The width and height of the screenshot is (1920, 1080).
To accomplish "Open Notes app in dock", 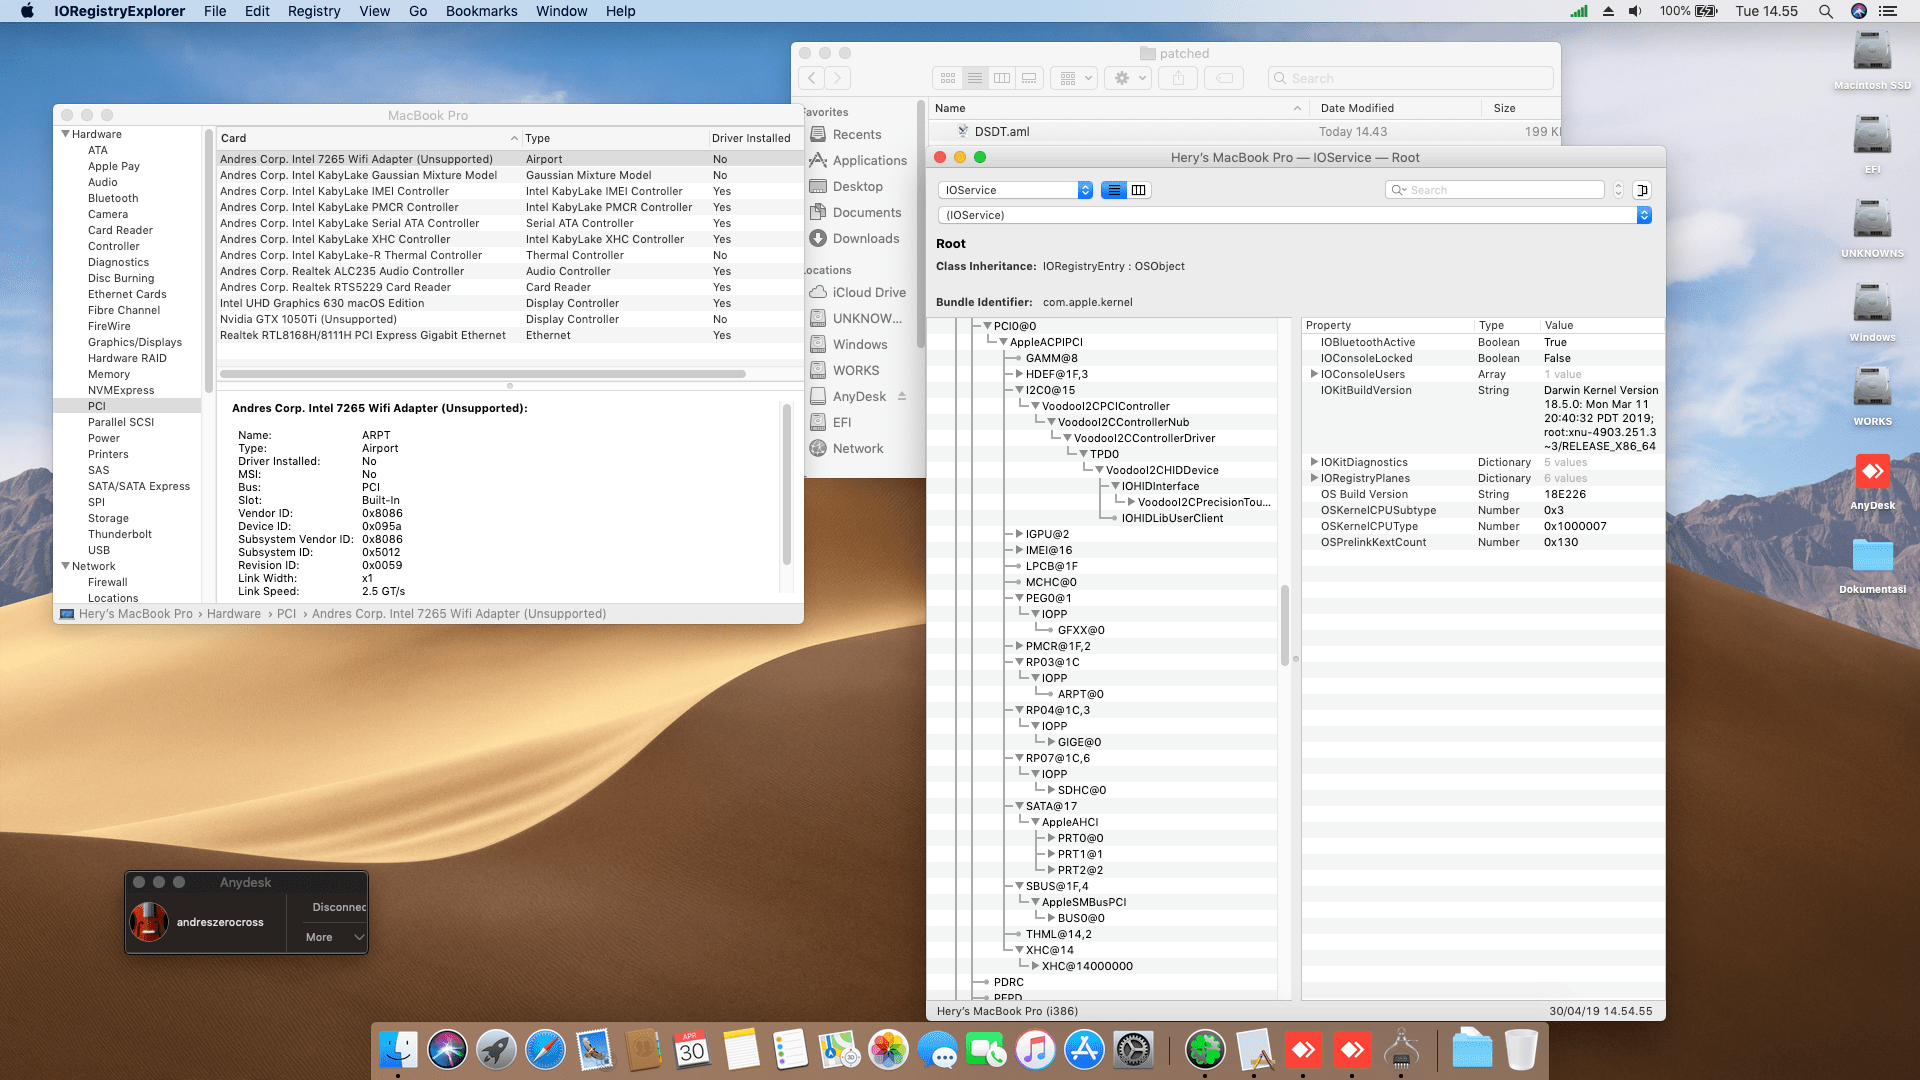I will click(741, 1050).
